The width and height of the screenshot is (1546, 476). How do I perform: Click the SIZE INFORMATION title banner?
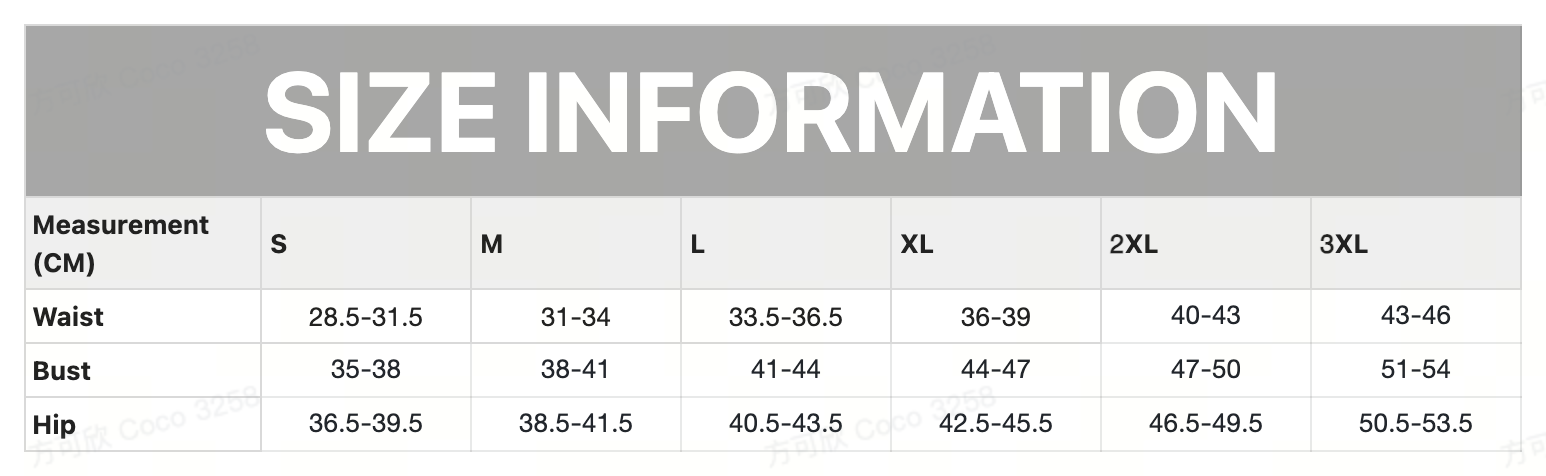click(771, 112)
